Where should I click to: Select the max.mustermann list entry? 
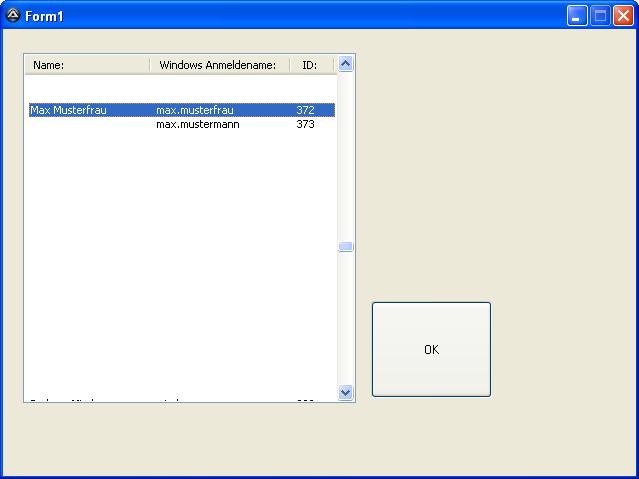tap(197, 125)
